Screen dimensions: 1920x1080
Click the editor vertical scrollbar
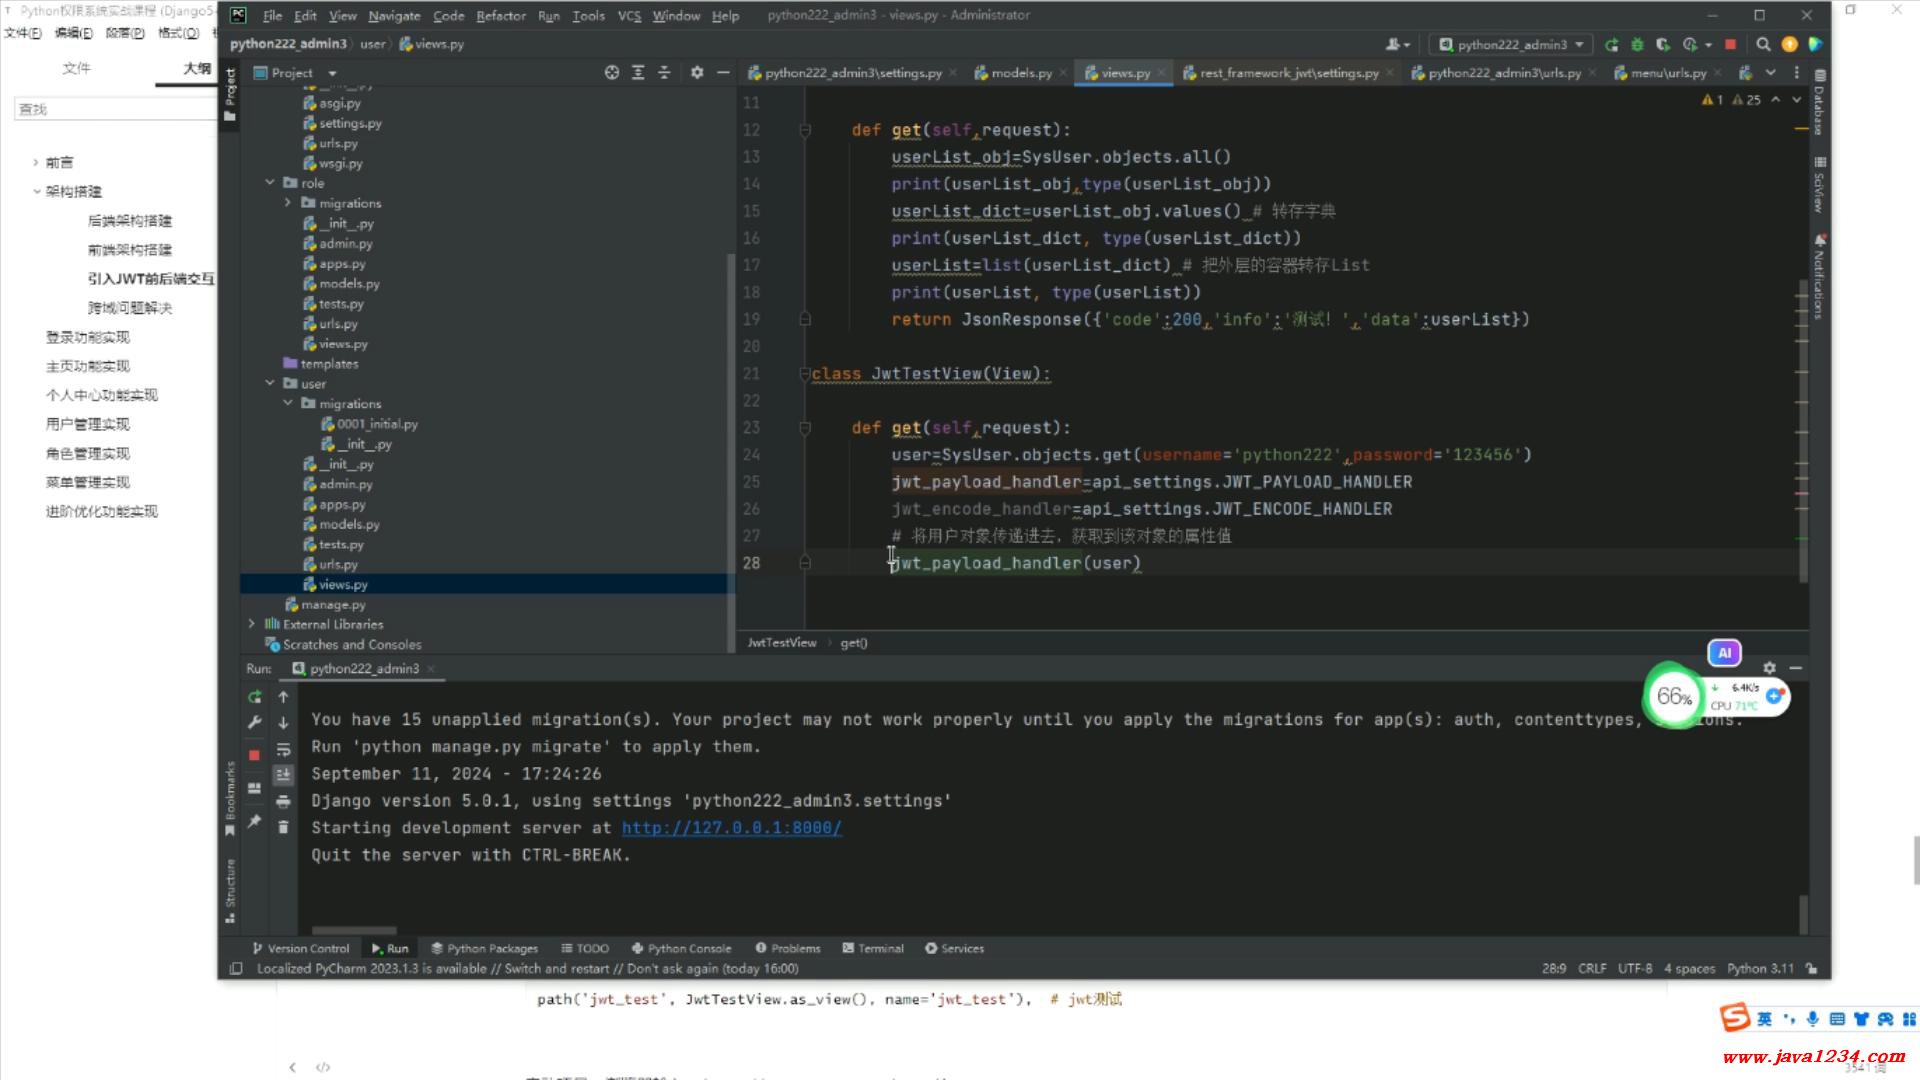1804,430
